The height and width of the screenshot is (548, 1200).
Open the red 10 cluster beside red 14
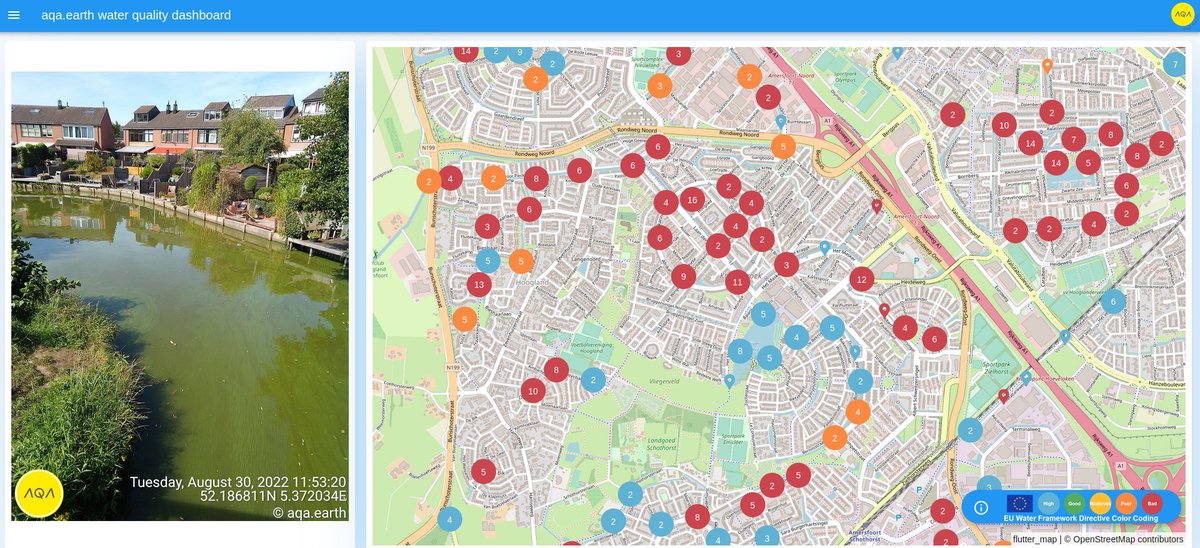1004,125
